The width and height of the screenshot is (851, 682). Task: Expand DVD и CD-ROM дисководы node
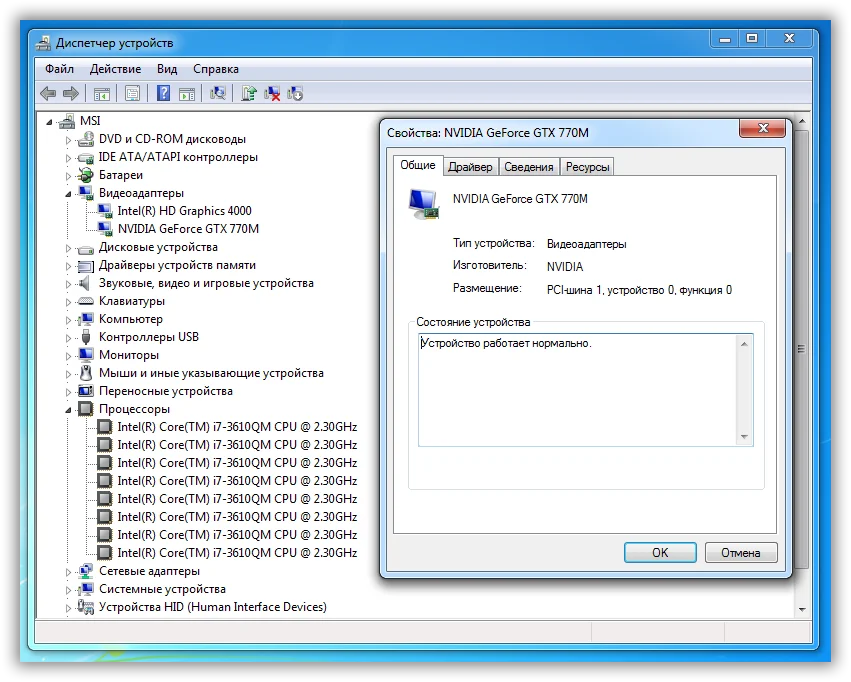tap(68, 141)
